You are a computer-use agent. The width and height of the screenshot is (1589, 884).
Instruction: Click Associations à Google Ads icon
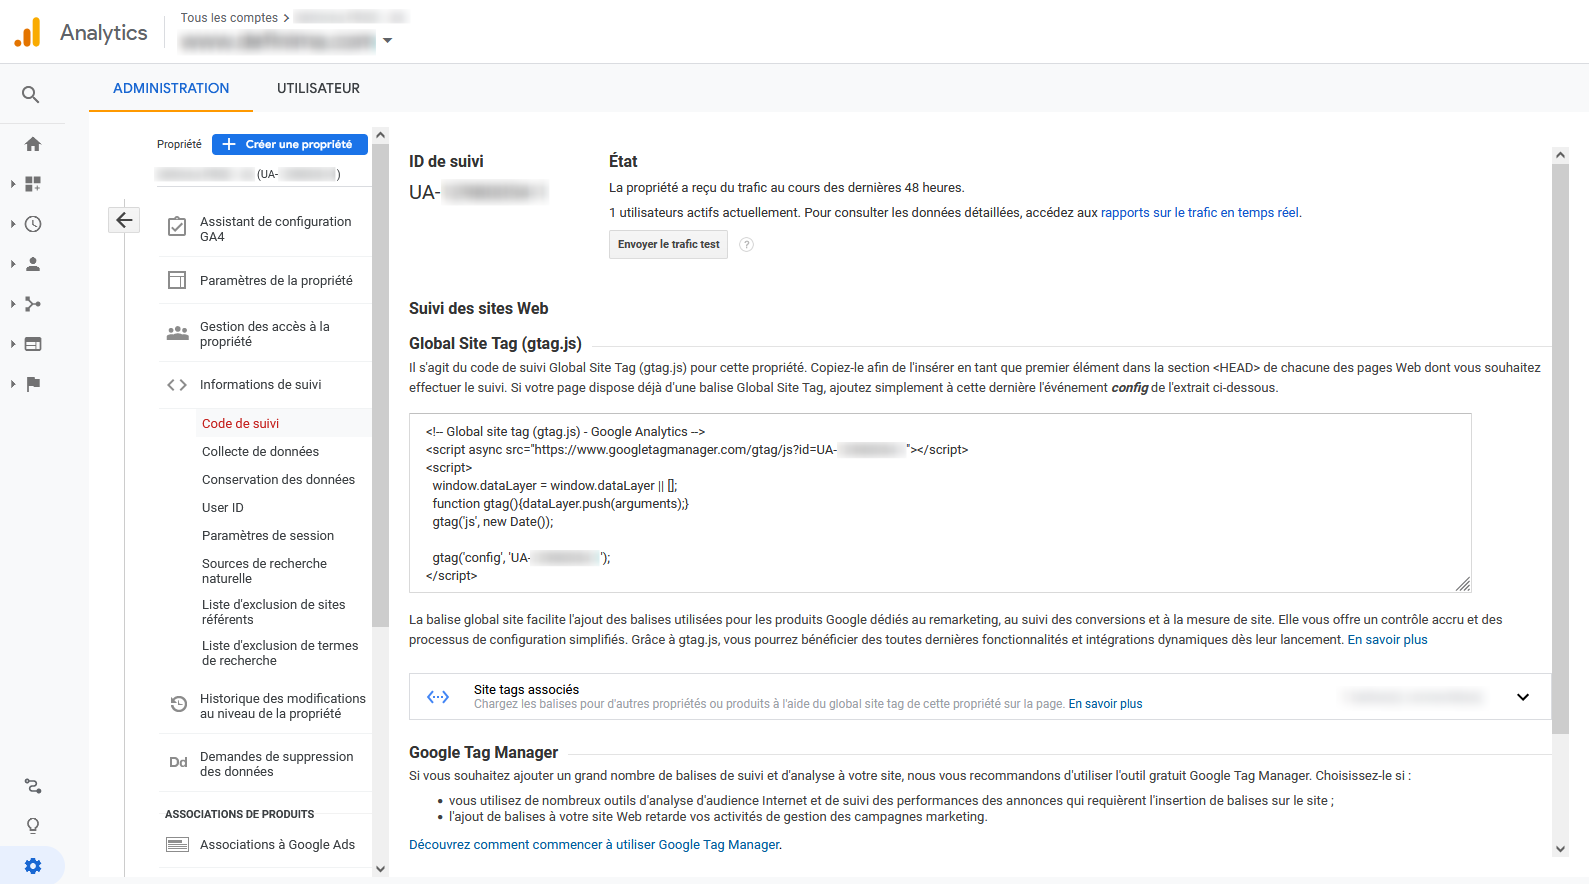[x=177, y=845]
